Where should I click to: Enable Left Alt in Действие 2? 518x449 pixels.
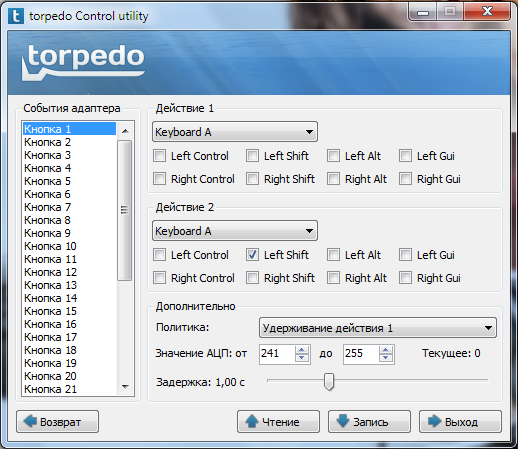tap(333, 255)
